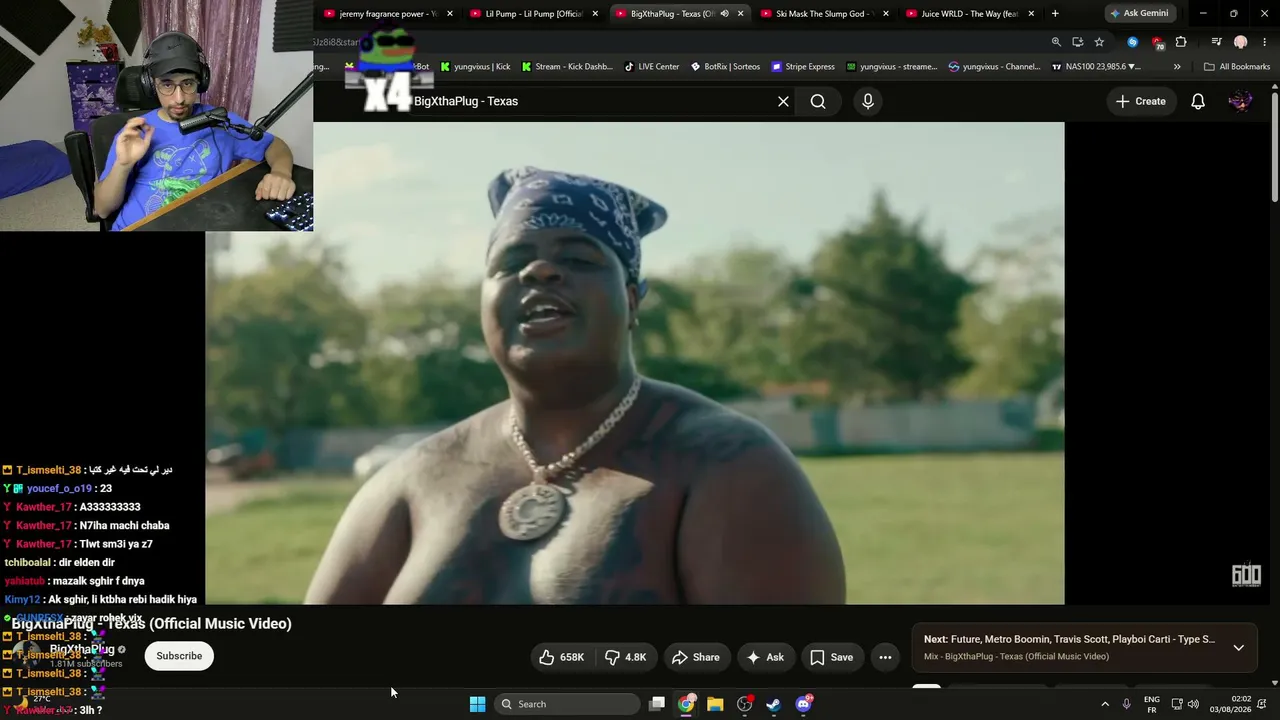This screenshot has height=720, width=1280.
Task: Show hidden system tray icons
Action: [x=1105, y=704]
